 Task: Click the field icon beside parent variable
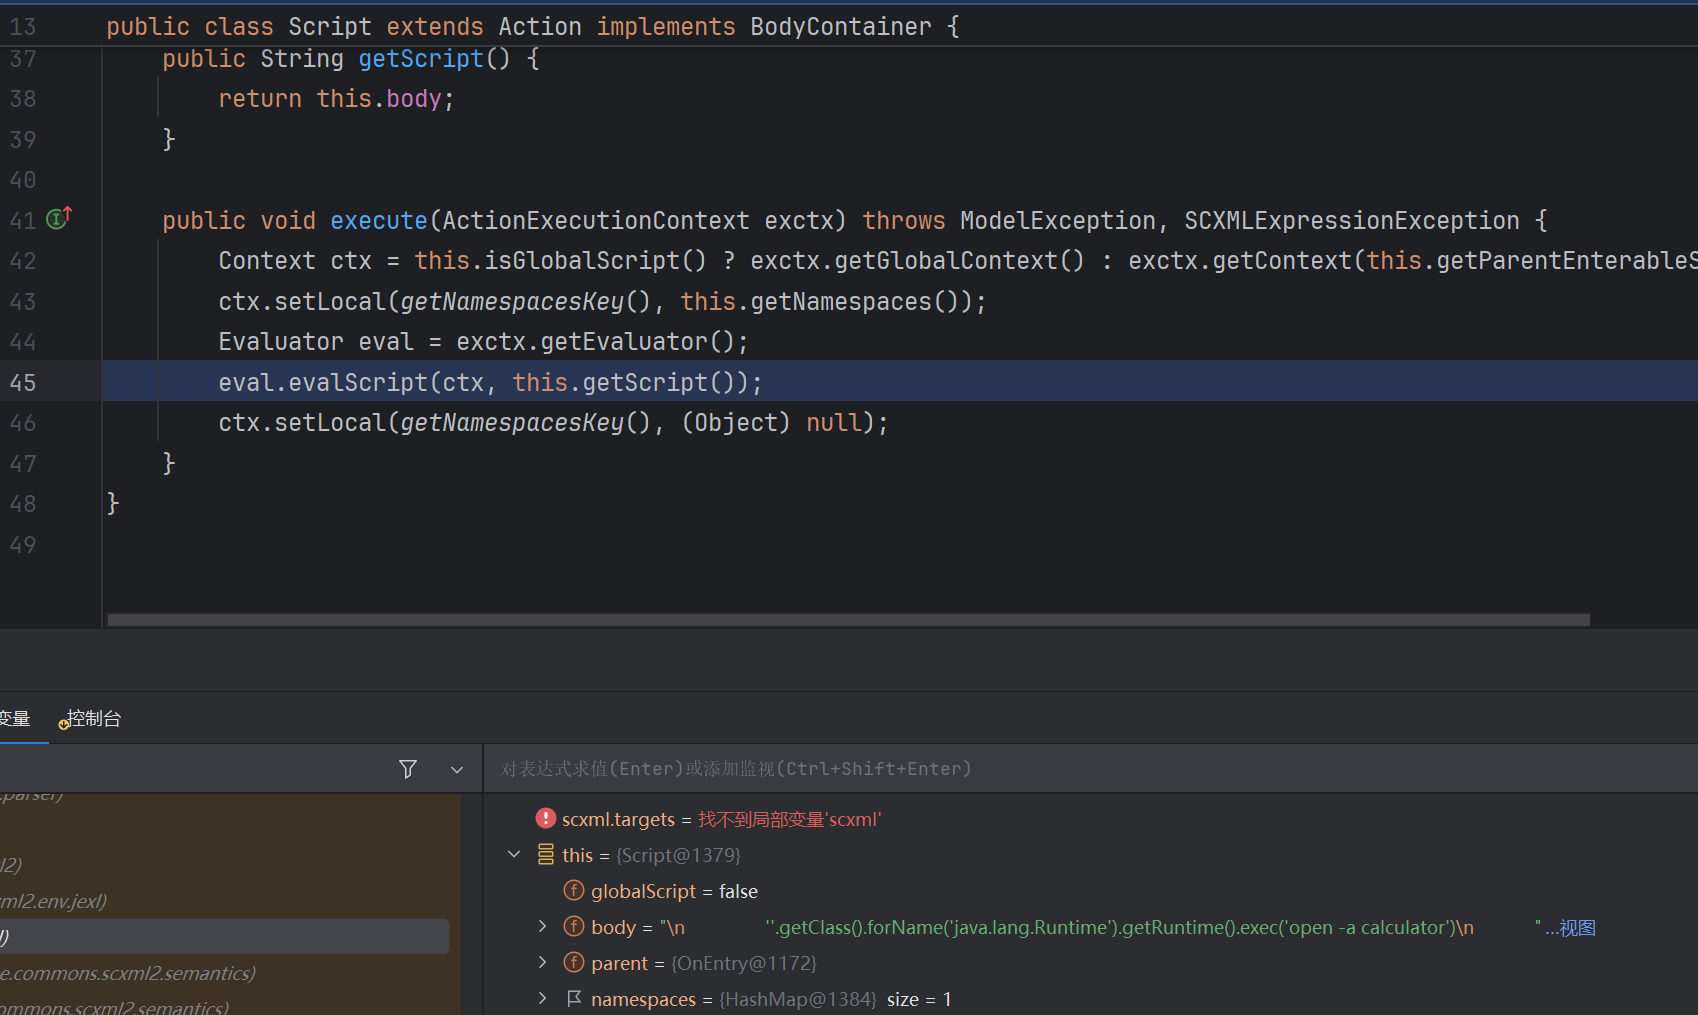574,963
